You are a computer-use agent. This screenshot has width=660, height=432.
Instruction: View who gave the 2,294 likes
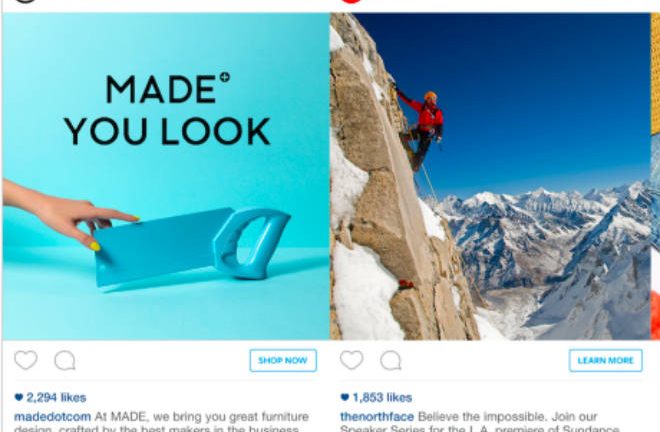(56, 397)
